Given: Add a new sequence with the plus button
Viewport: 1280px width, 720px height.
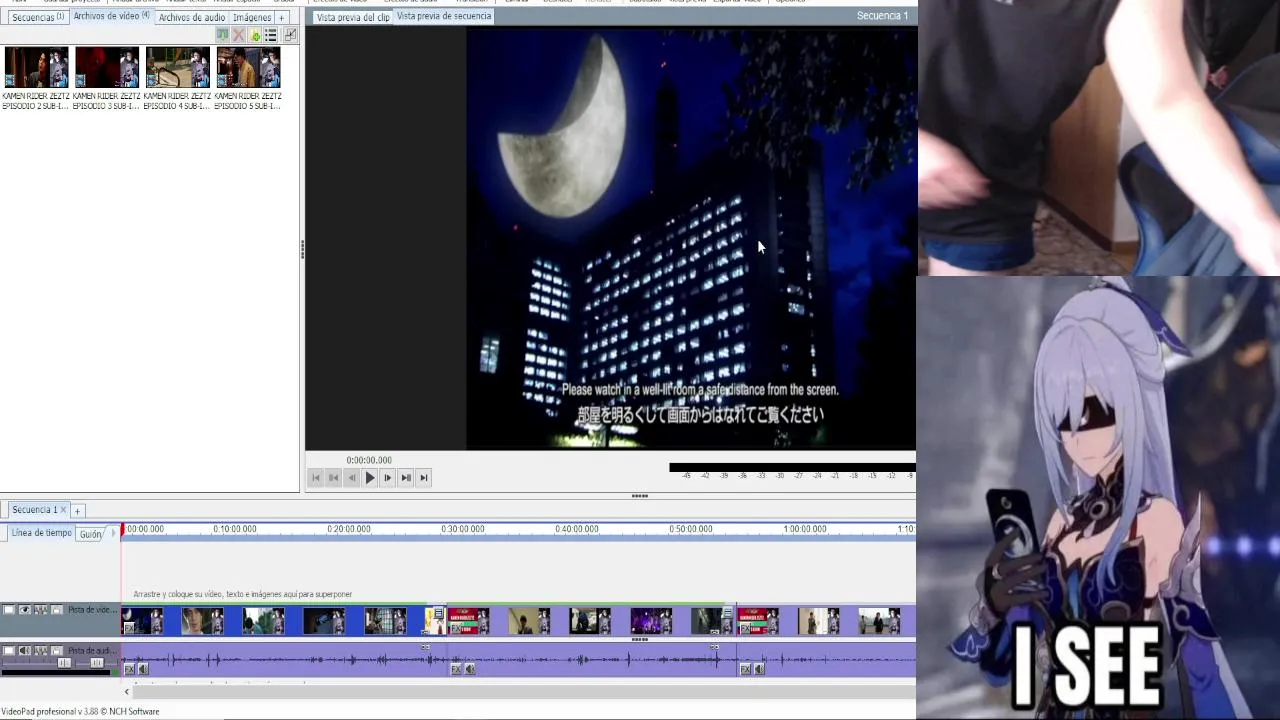Looking at the screenshot, I should [77, 511].
